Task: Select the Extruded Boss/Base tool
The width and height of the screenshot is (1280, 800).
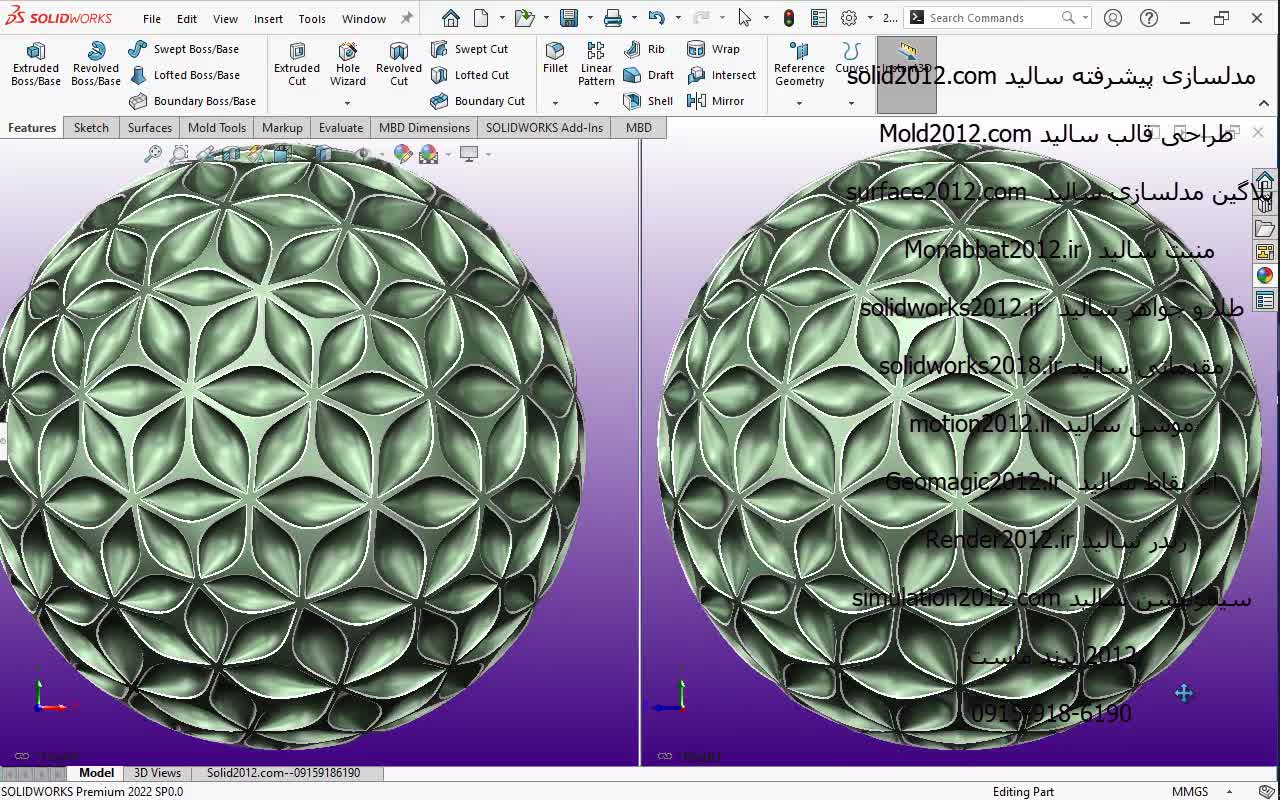Action: (36, 64)
